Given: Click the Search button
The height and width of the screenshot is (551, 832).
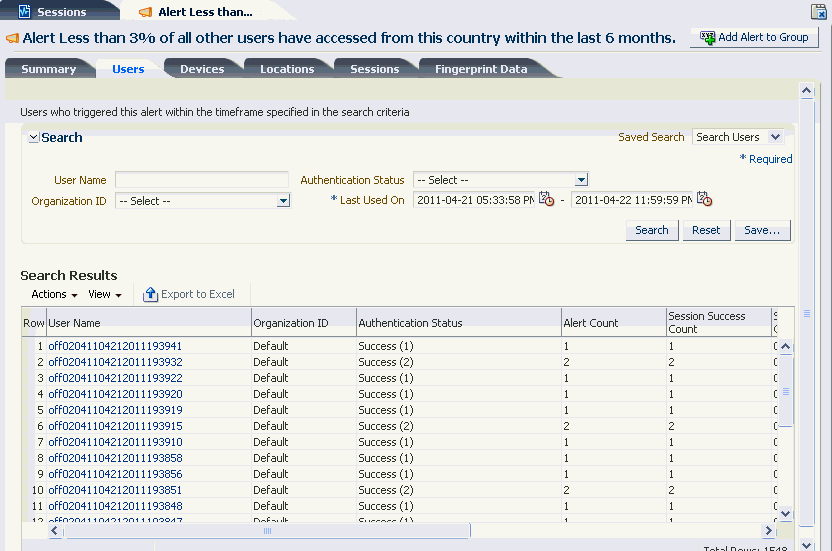Looking at the screenshot, I should point(652,230).
